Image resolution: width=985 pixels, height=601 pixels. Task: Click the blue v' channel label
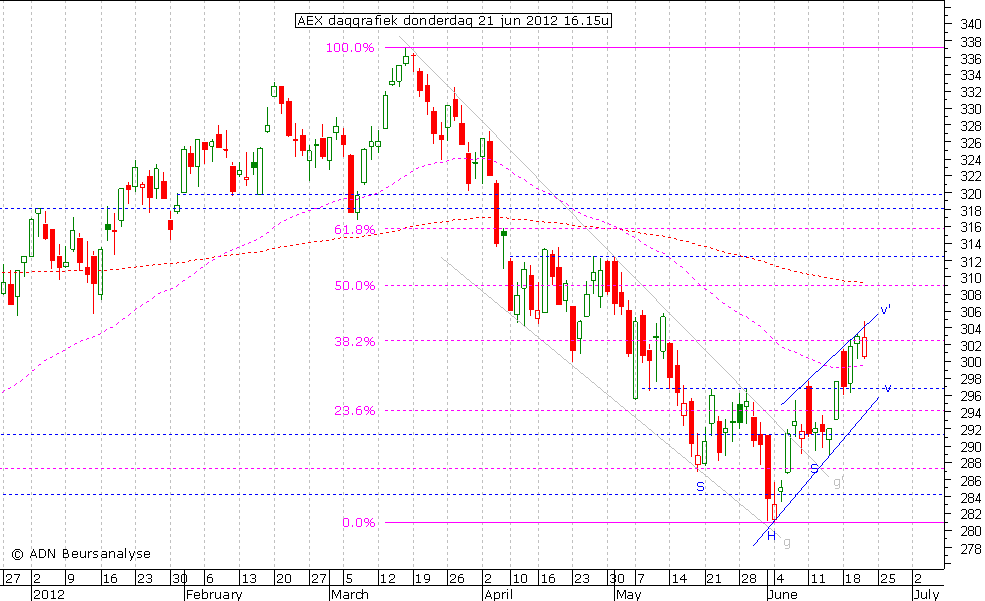point(885,310)
